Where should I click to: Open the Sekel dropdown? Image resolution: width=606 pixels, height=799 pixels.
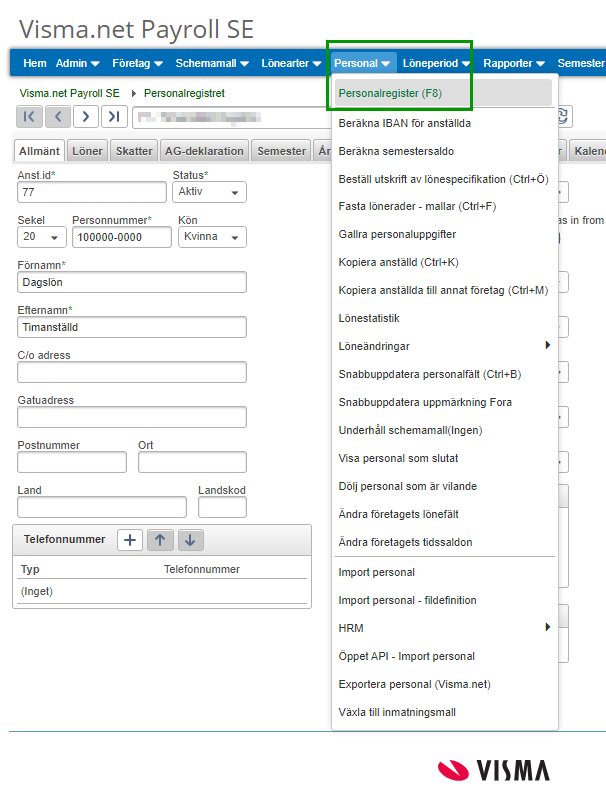42,237
